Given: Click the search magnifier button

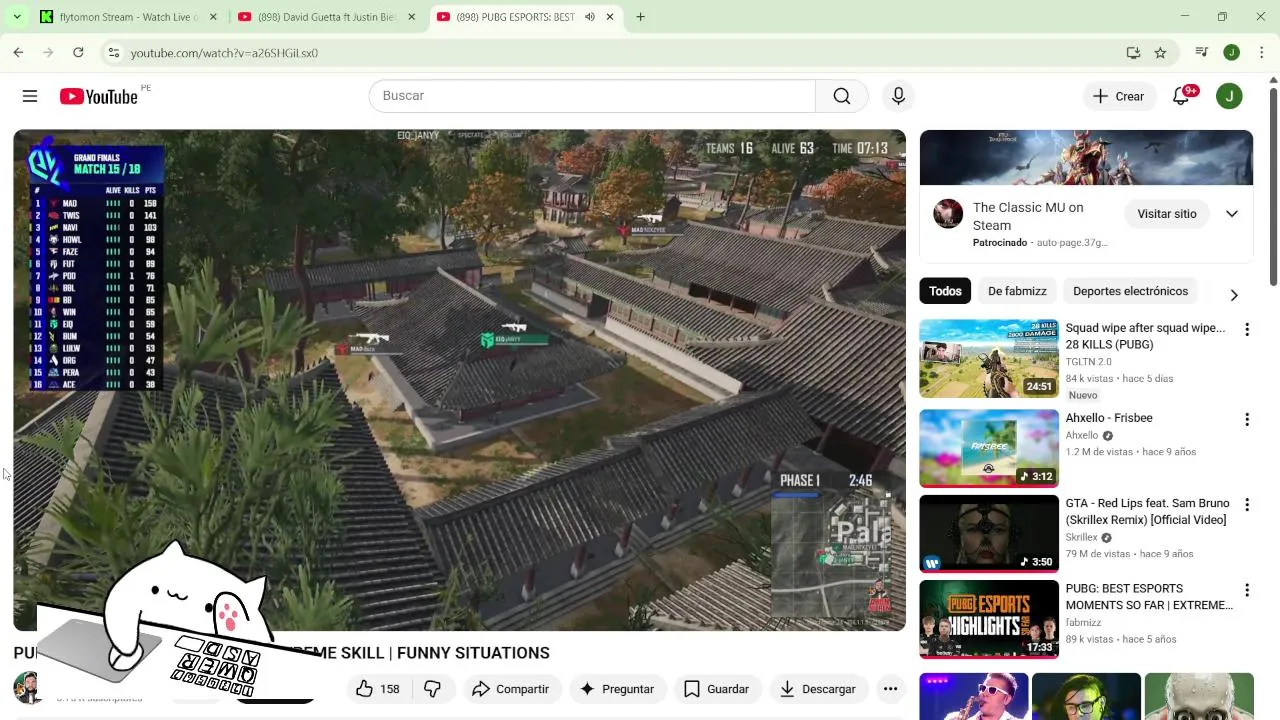Looking at the screenshot, I should point(842,96).
